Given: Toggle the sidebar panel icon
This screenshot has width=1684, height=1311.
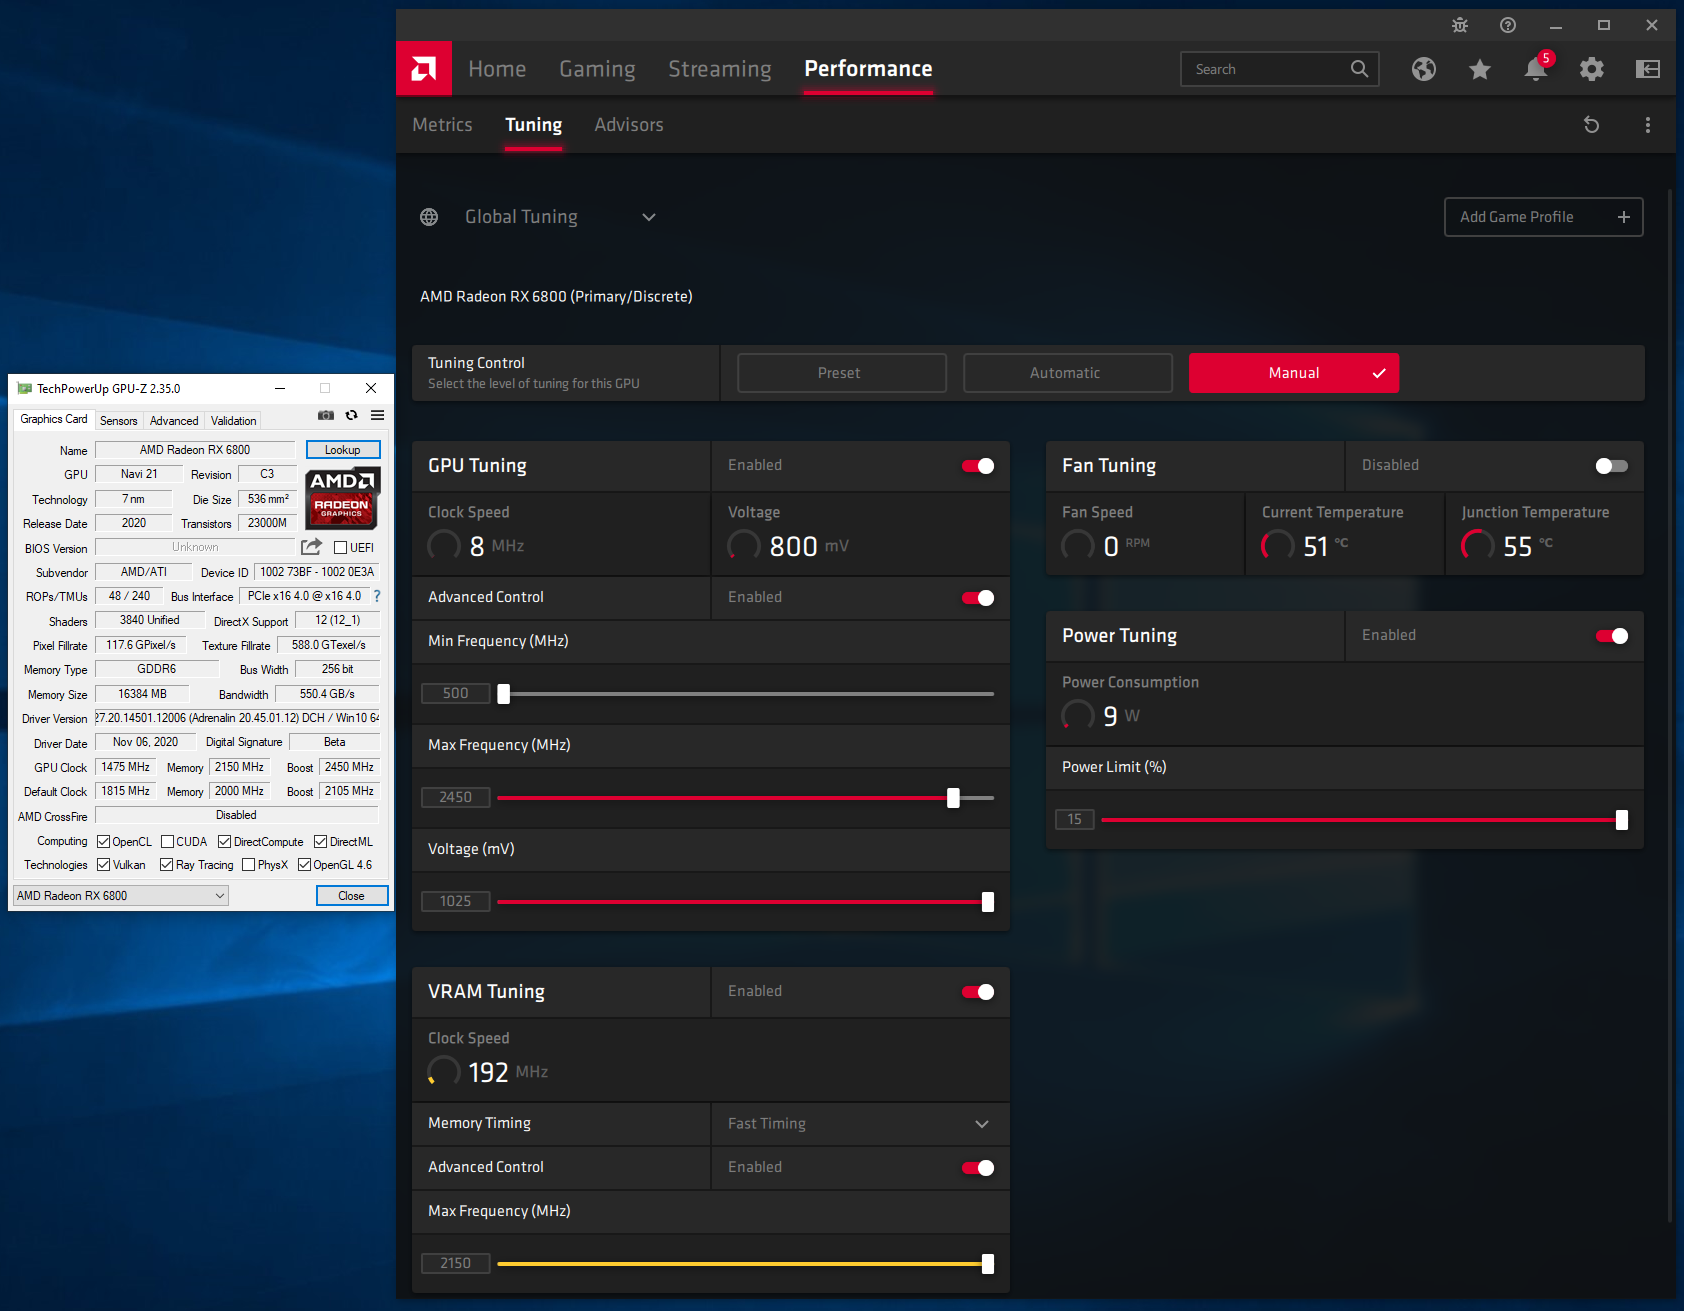Looking at the screenshot, I should (1648, 69).
